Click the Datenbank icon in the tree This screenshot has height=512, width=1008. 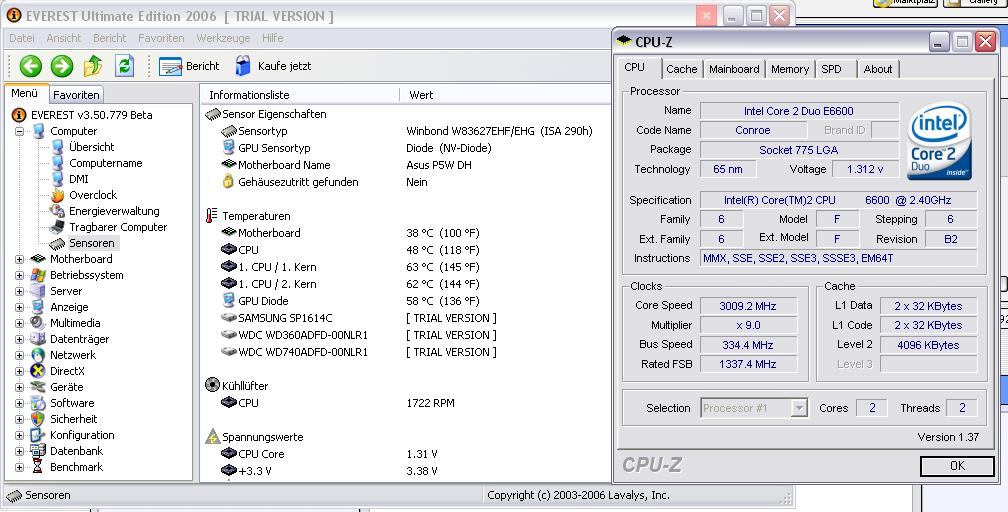[39, 451]
